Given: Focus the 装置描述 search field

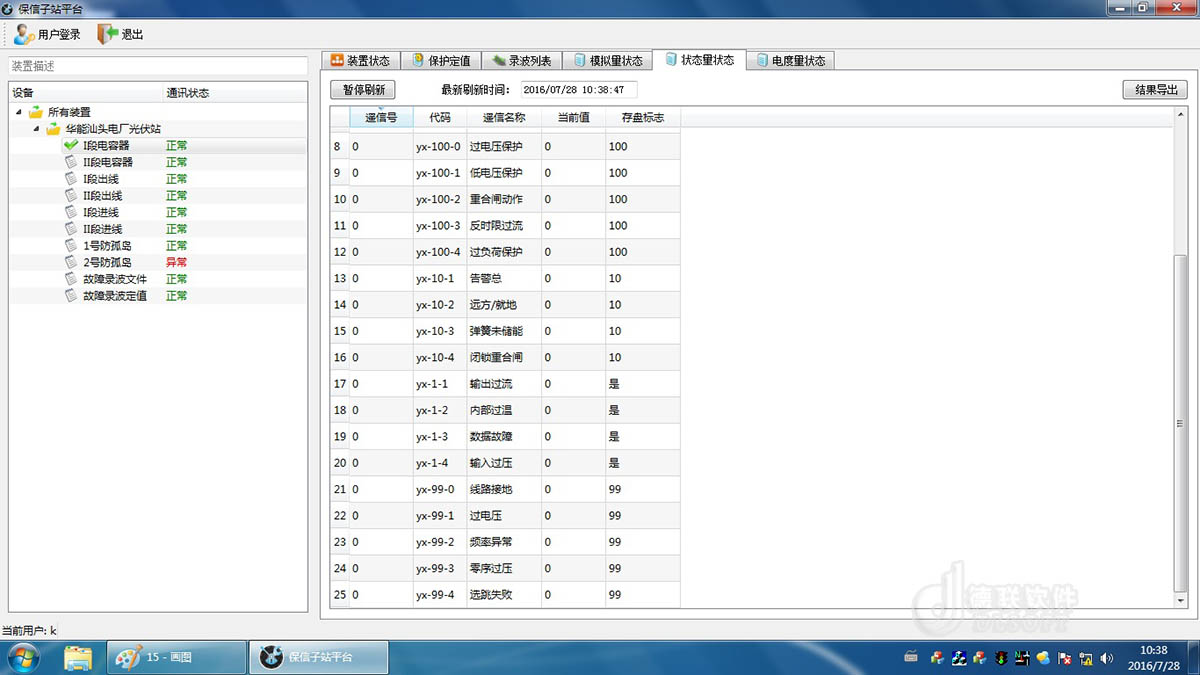Looking at the screenshot, I should (x=158, y=66).
